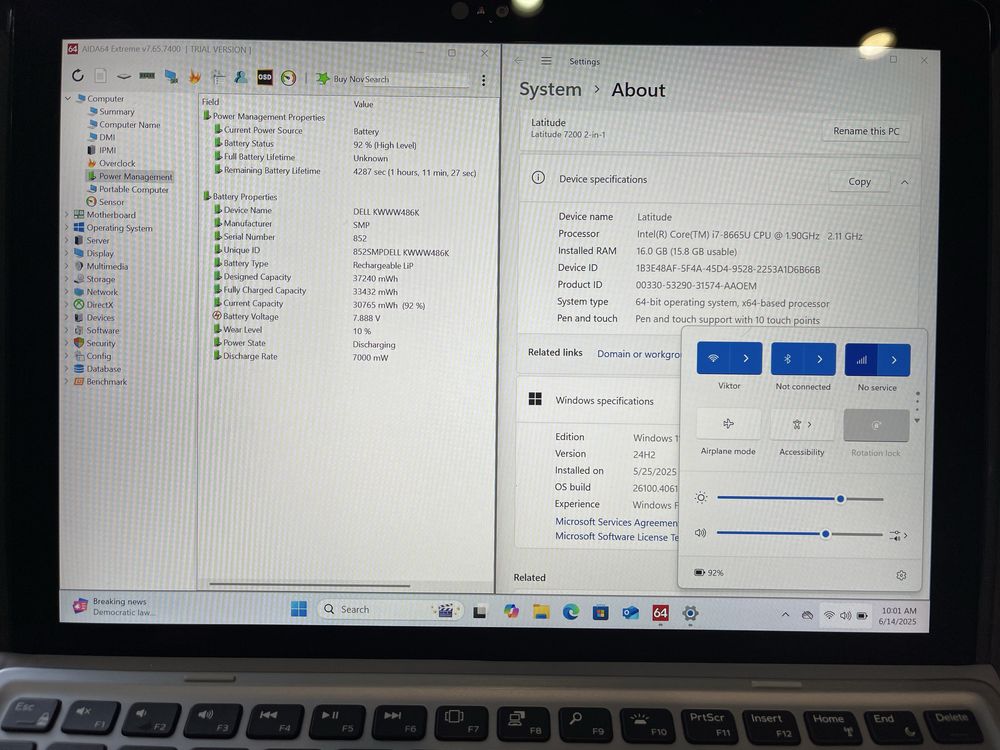Open Copilot from the taskbar
This screenshot has height=750, width=1000.
coord(511,611)
